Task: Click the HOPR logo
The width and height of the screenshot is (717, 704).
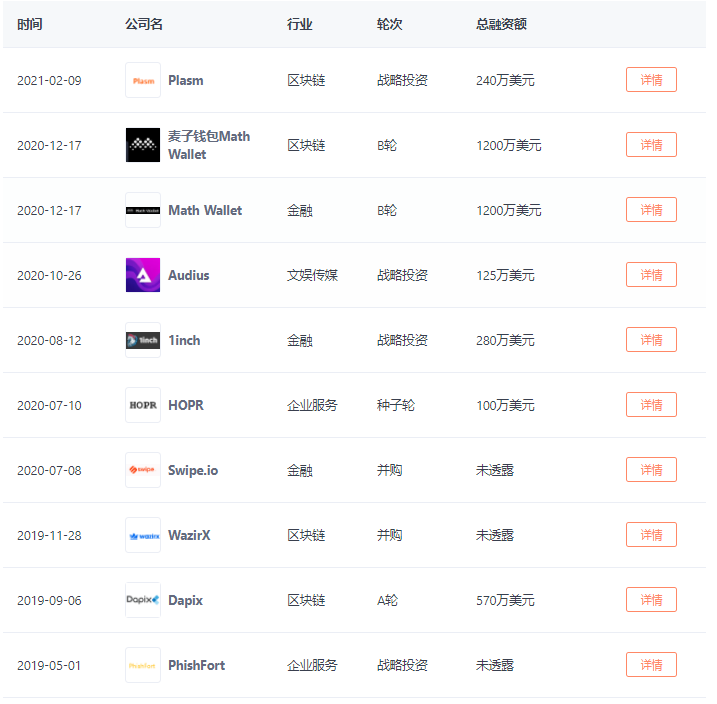Action: [143, 405]
